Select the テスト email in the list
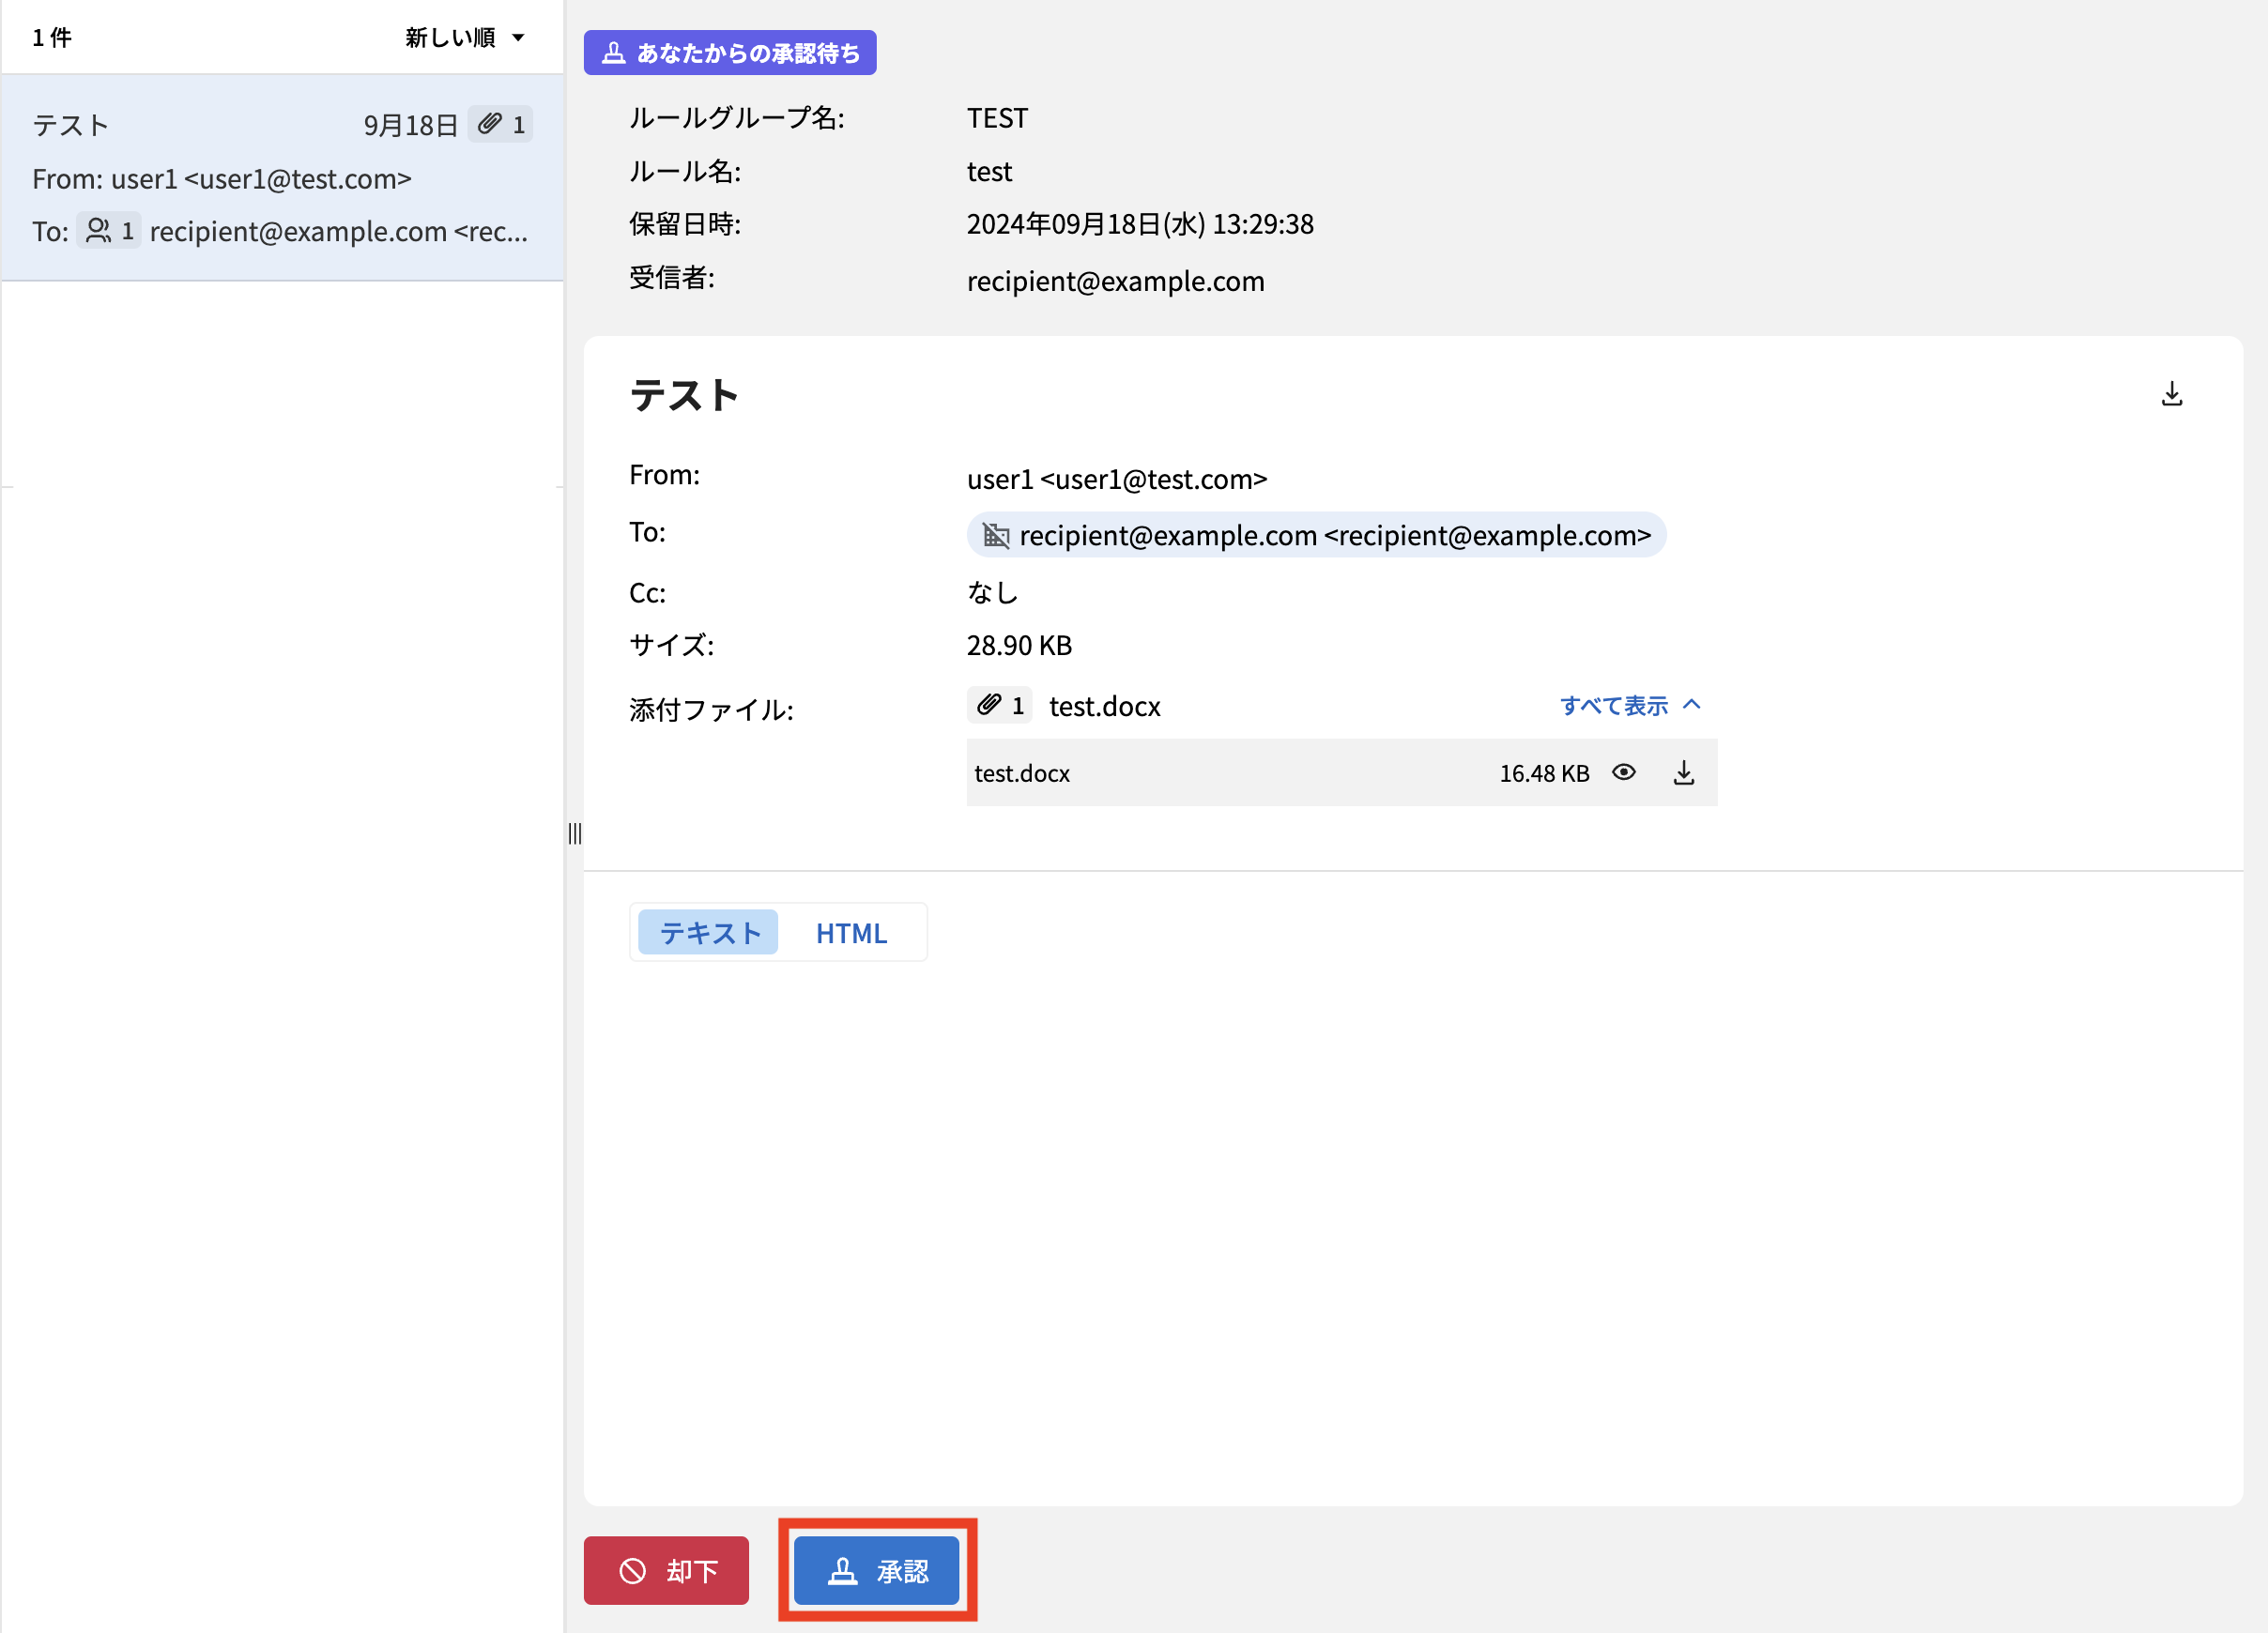The image size is (2268, 1633). click(283, 177)
